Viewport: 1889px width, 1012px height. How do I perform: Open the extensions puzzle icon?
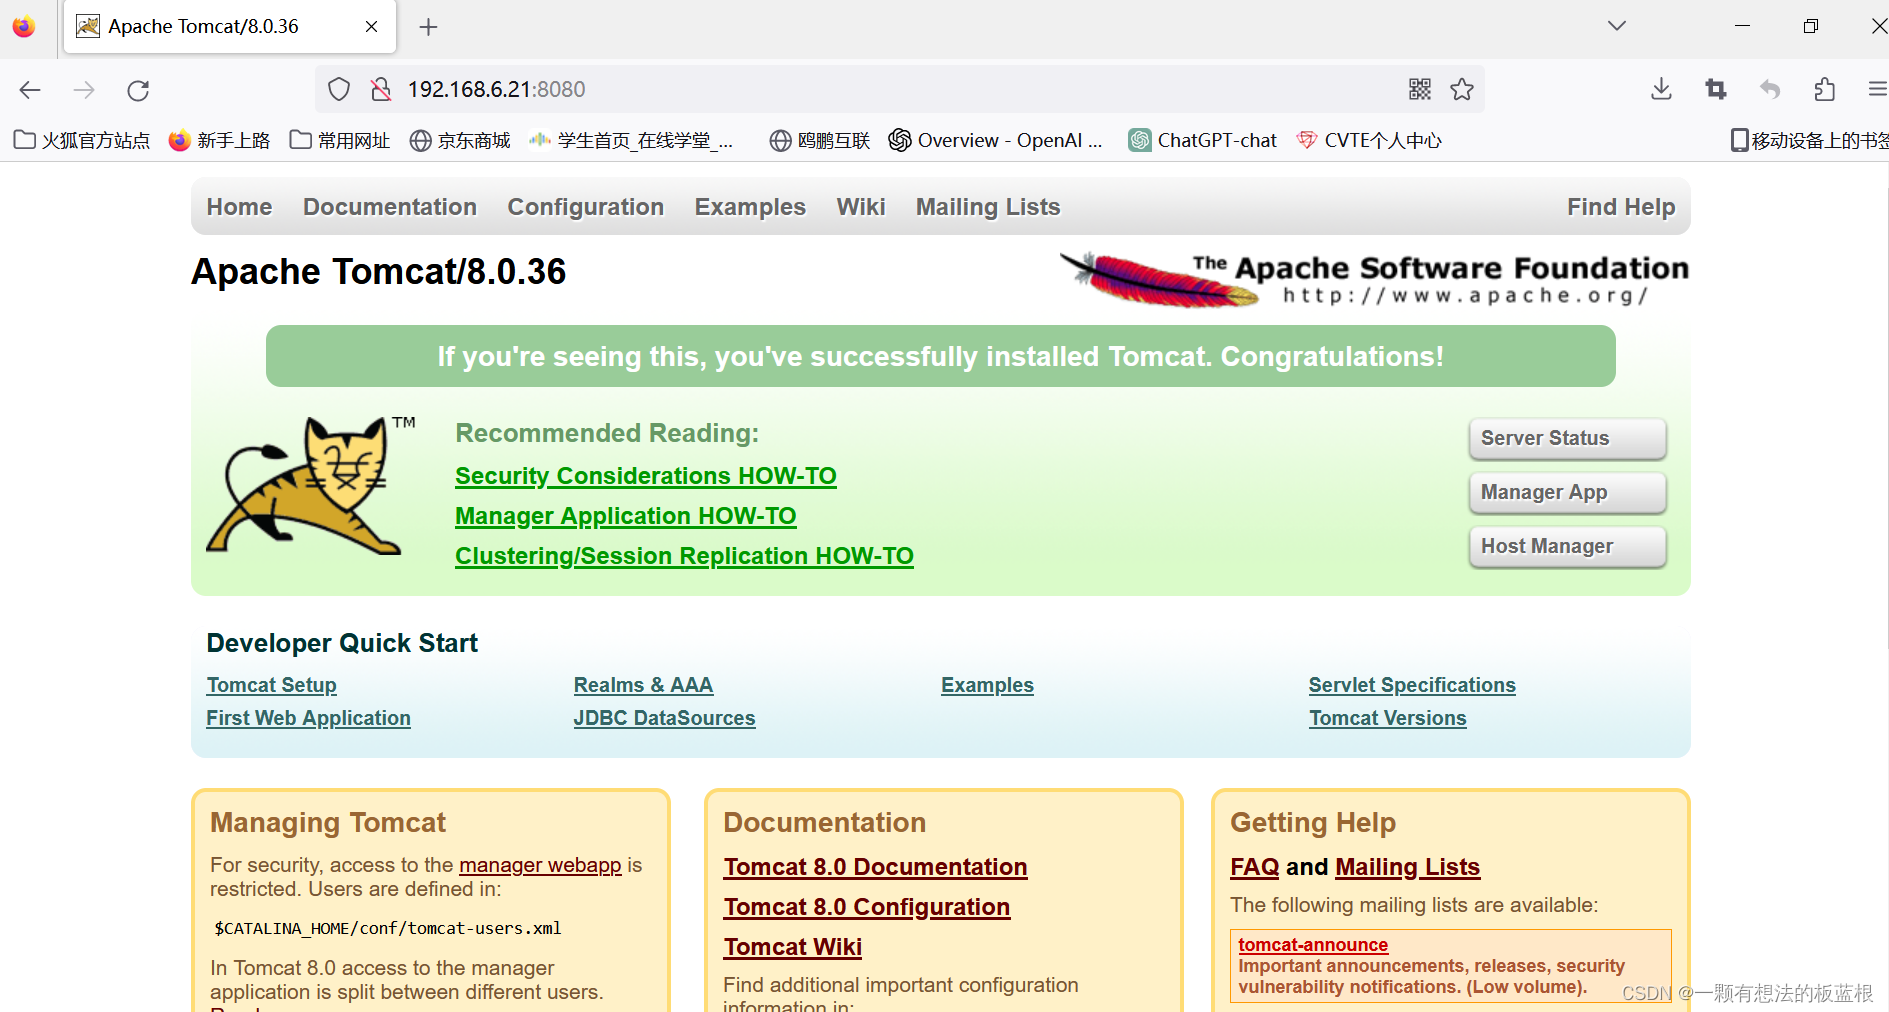[x=1824, y=89]
